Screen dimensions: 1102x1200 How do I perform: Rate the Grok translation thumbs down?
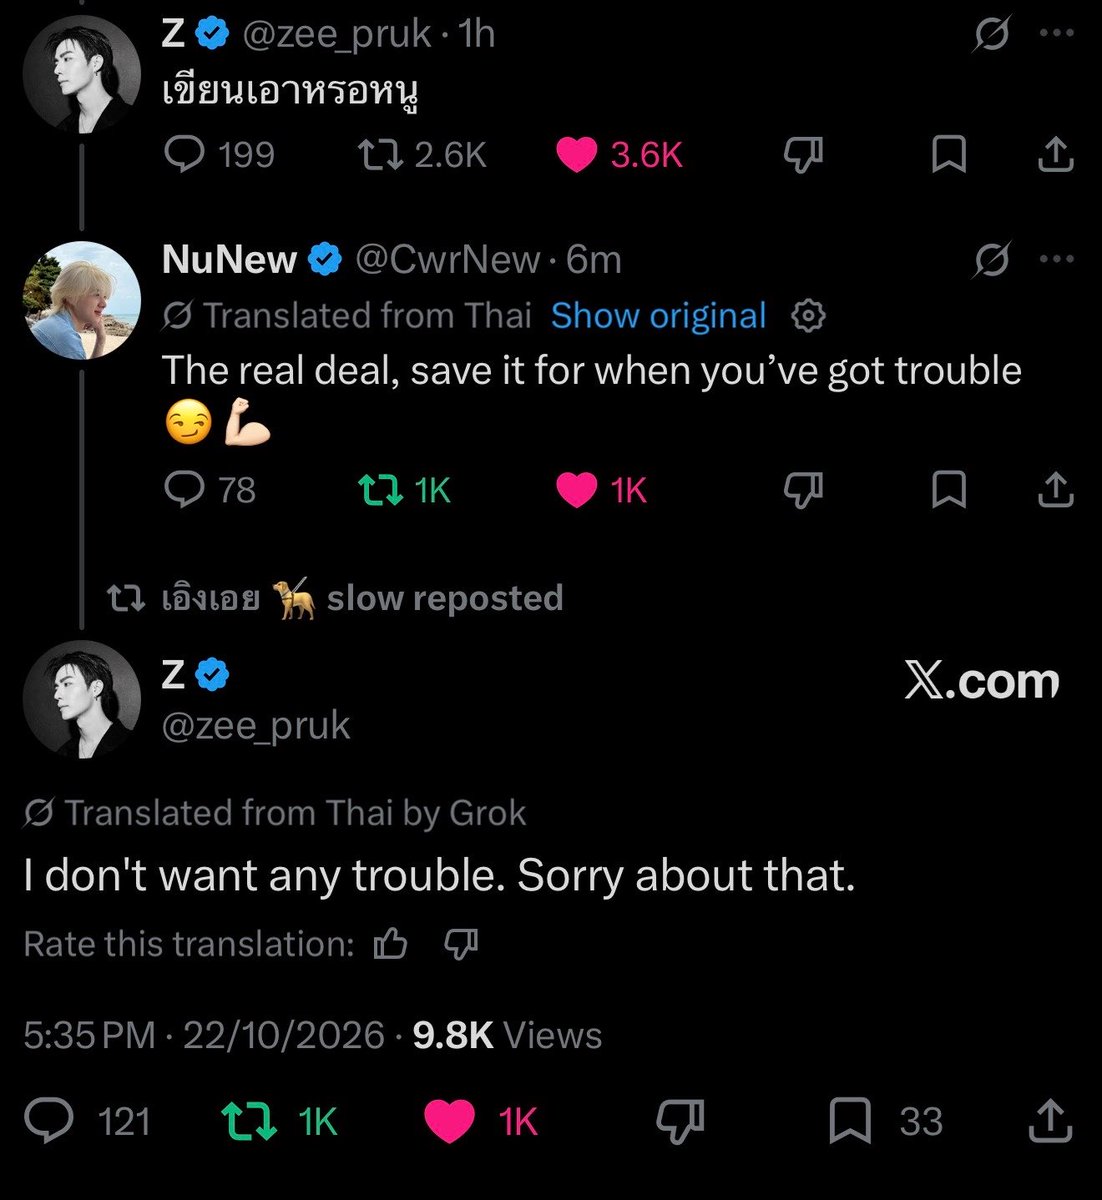click(460, 944)
